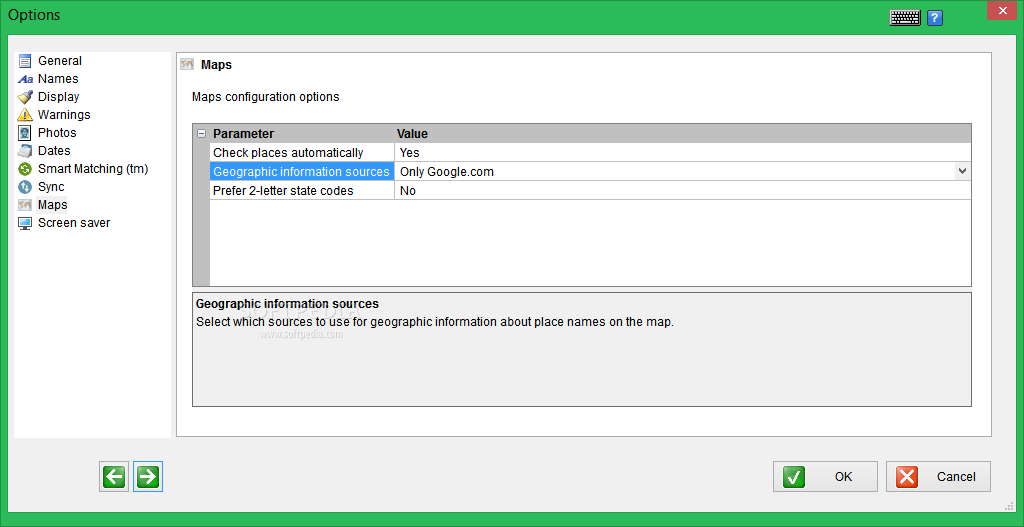This screenshot has width=1024, height=527.
Task: Click the "No" value cell
Action: click(682, 191)
